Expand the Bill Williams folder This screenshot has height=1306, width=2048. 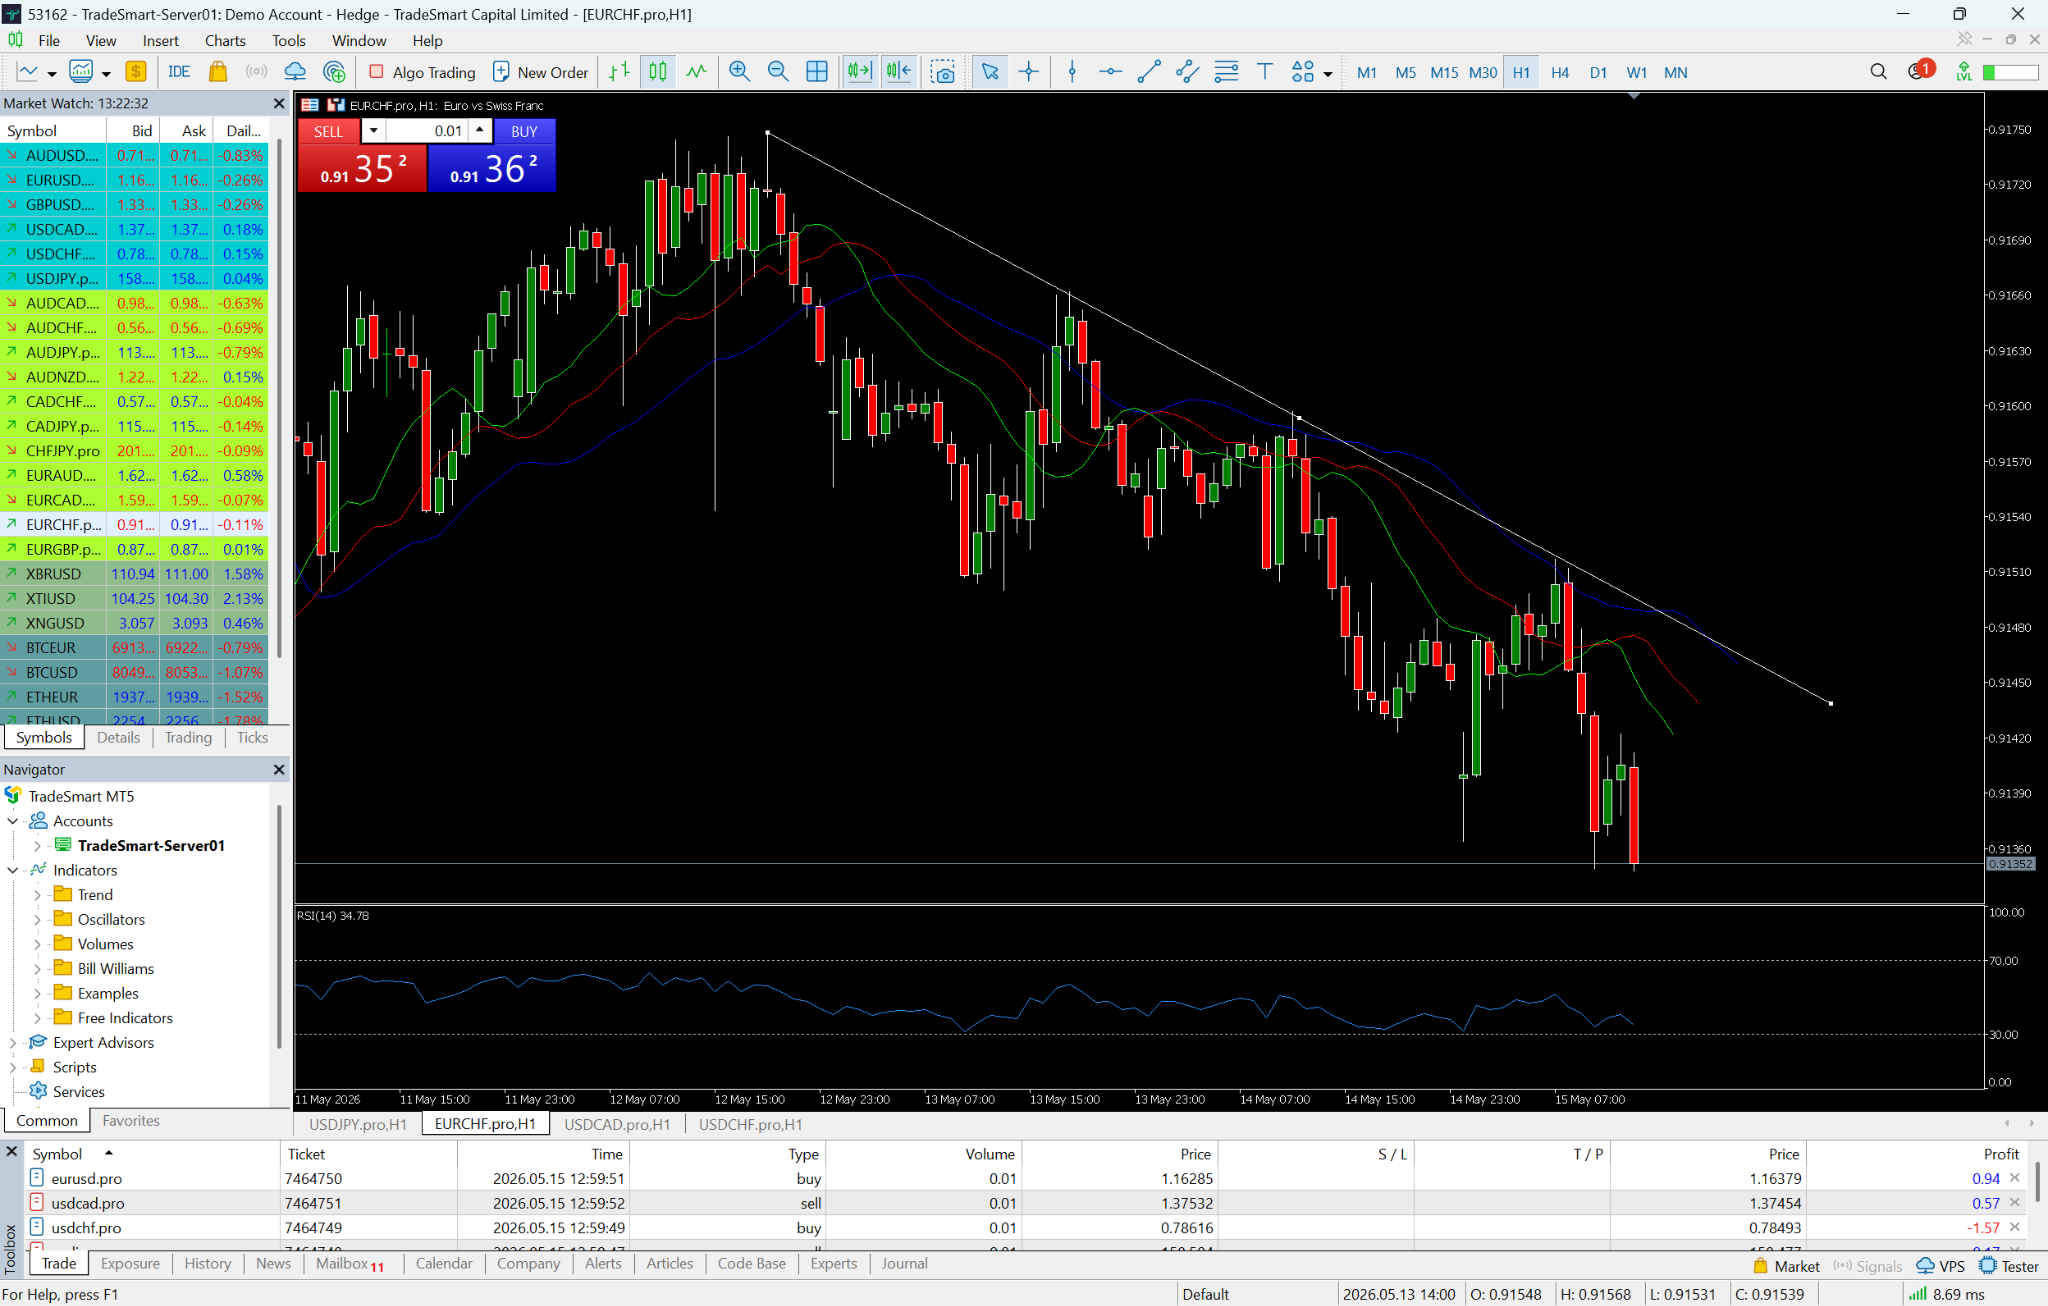point(37,969)
